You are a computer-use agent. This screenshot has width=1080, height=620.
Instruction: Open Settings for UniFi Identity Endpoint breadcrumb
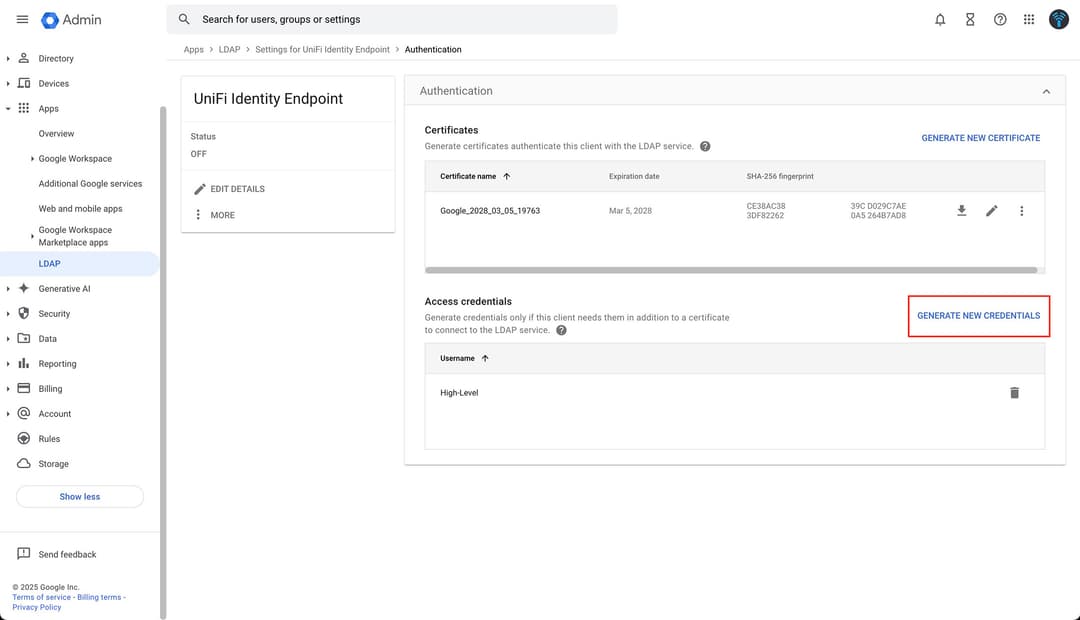click(x=322, y=50)
